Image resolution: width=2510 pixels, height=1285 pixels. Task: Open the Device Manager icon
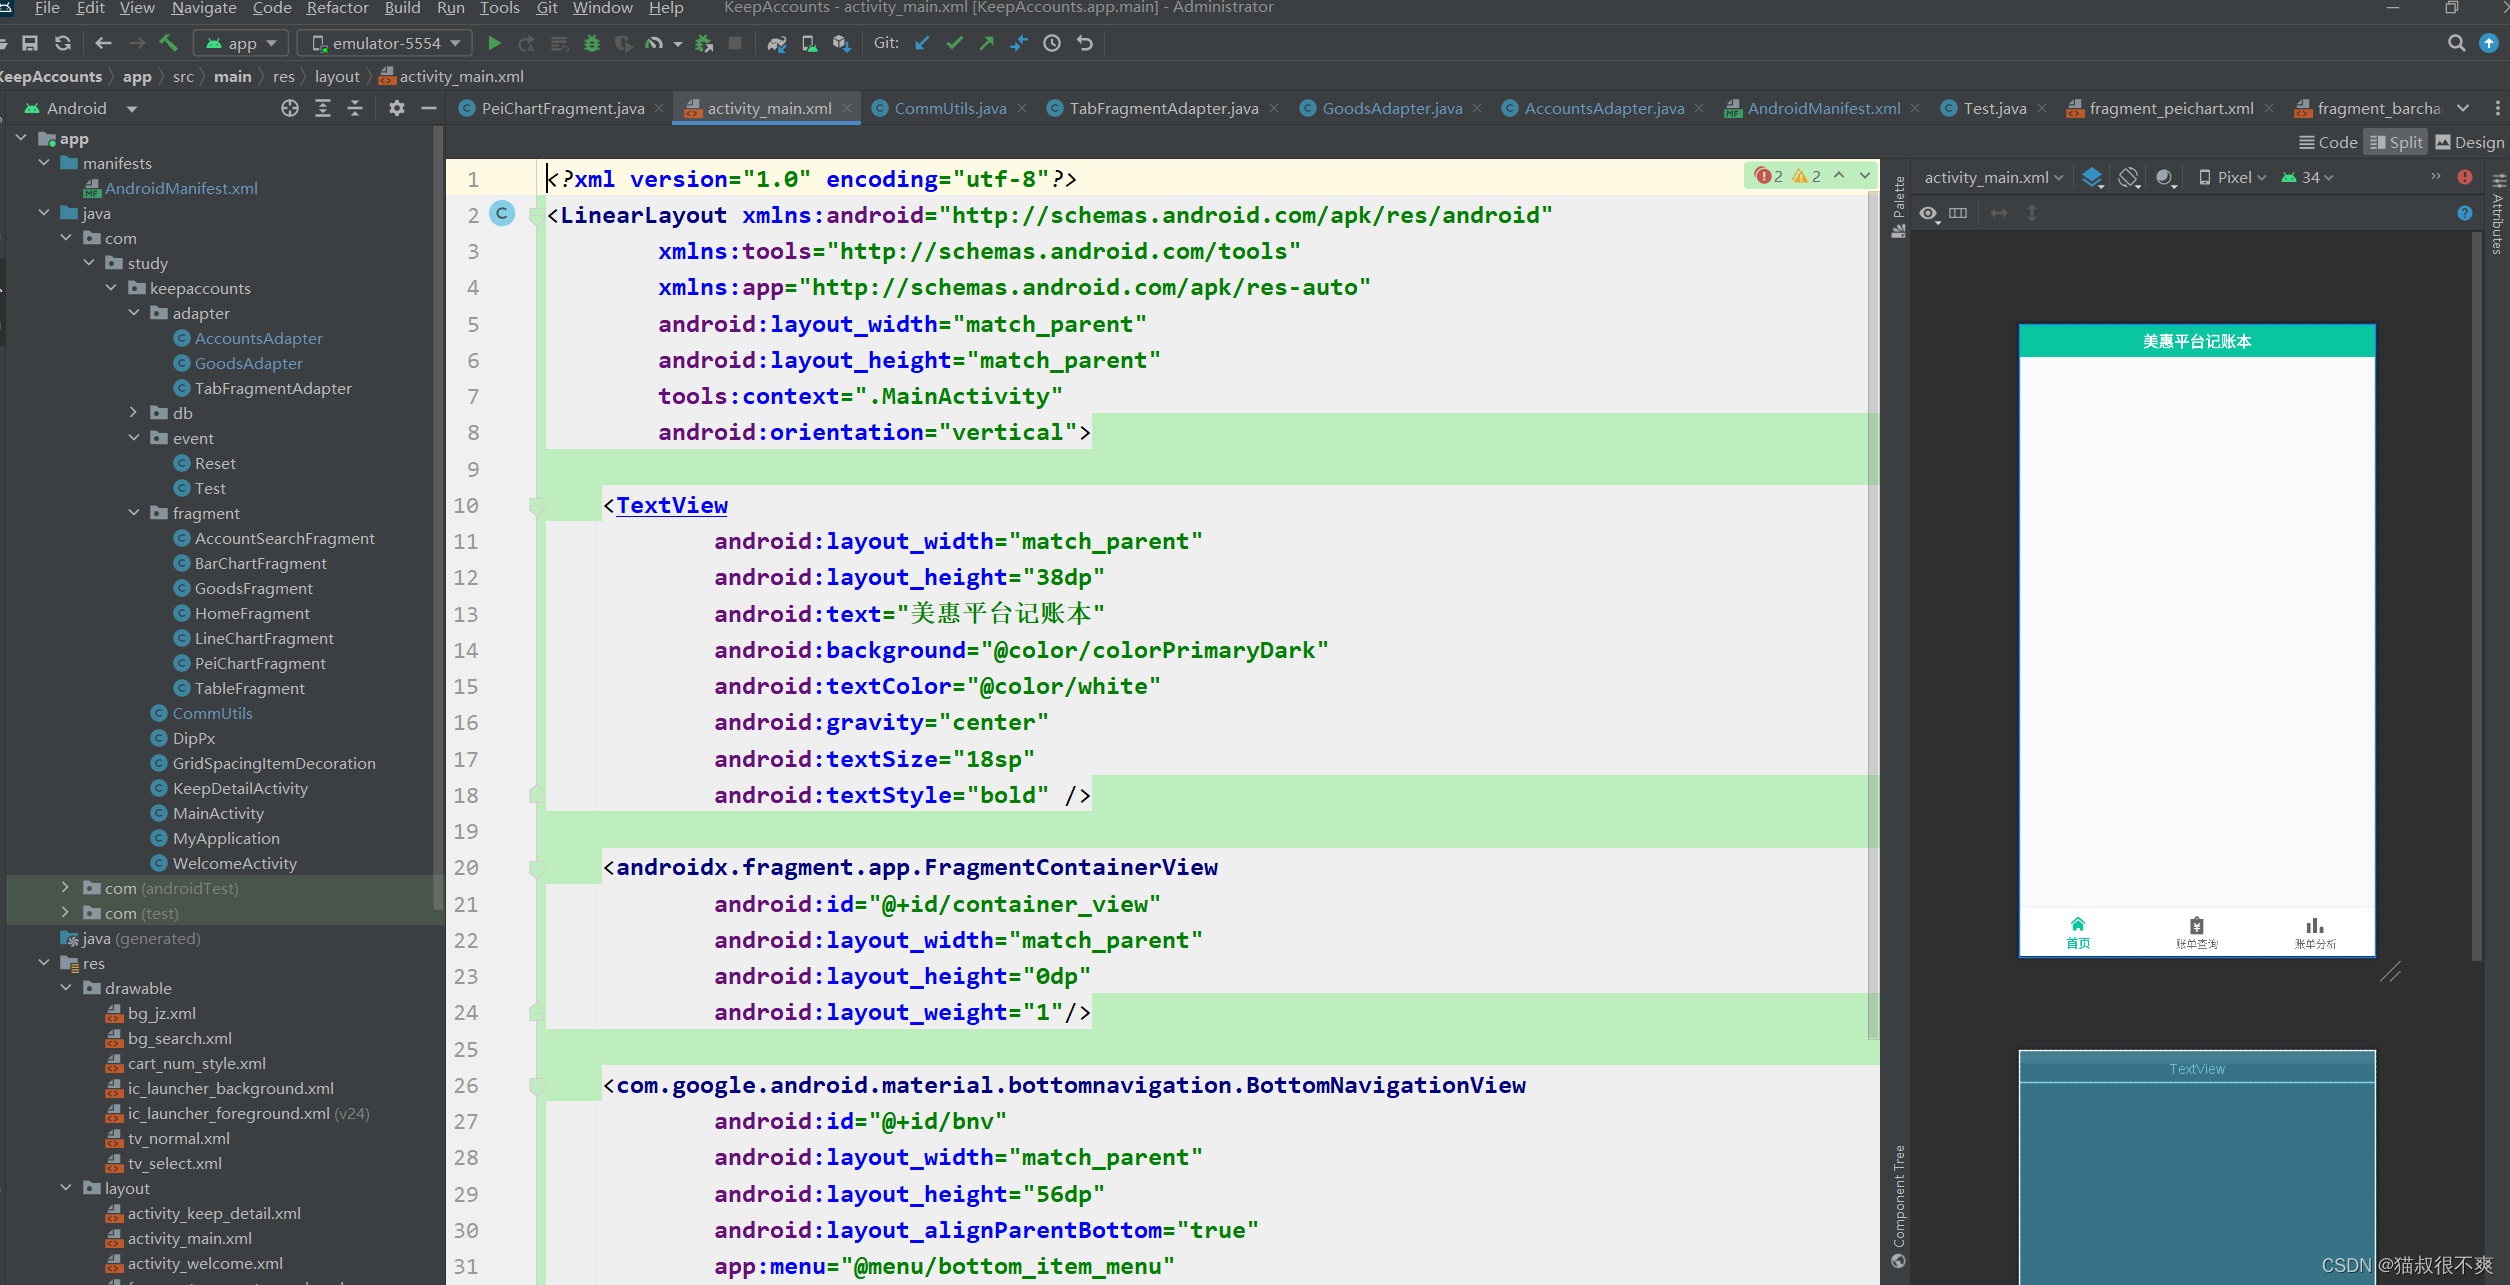pyautogui.click(x=809, y=43)
